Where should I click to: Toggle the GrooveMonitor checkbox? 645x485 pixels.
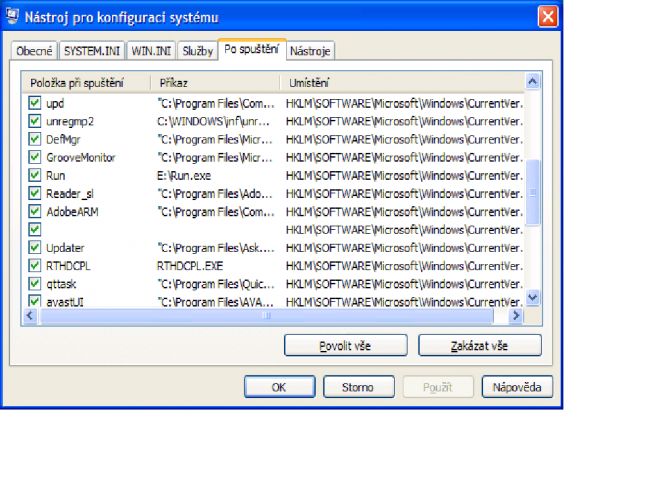coord(35,157)
